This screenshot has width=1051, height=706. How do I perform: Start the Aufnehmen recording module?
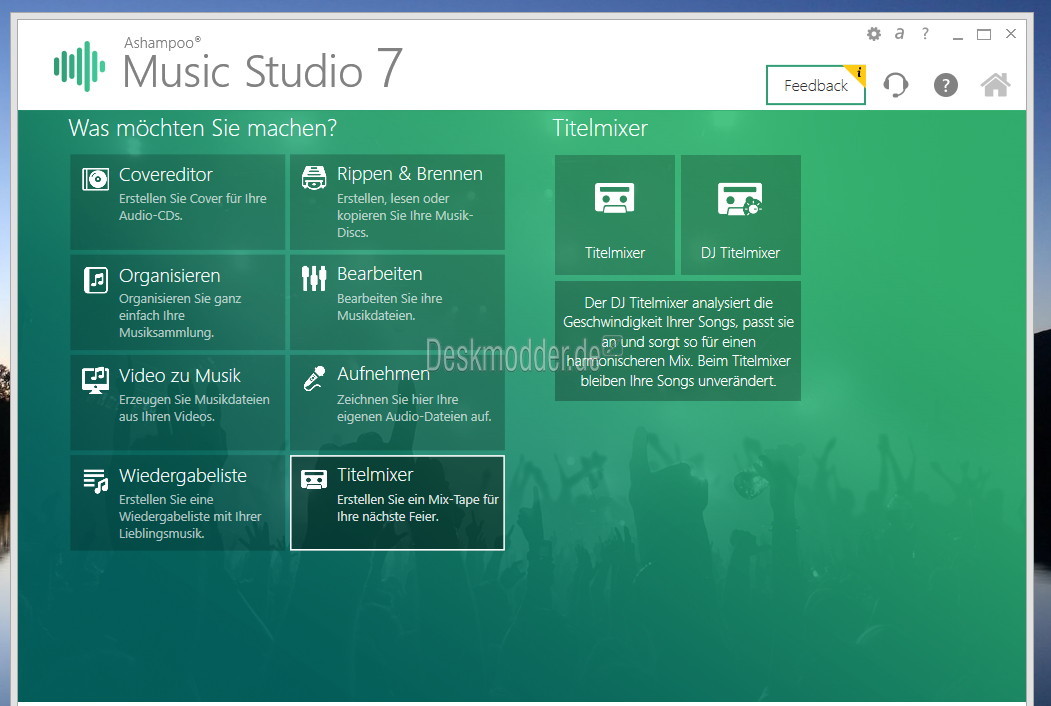(397, 402)
